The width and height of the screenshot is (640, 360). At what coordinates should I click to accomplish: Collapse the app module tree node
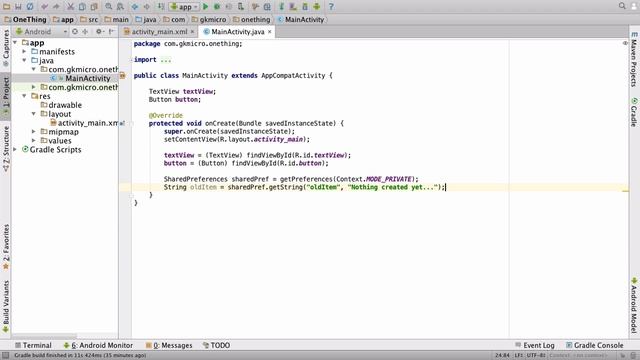click(x=15, y=42)
